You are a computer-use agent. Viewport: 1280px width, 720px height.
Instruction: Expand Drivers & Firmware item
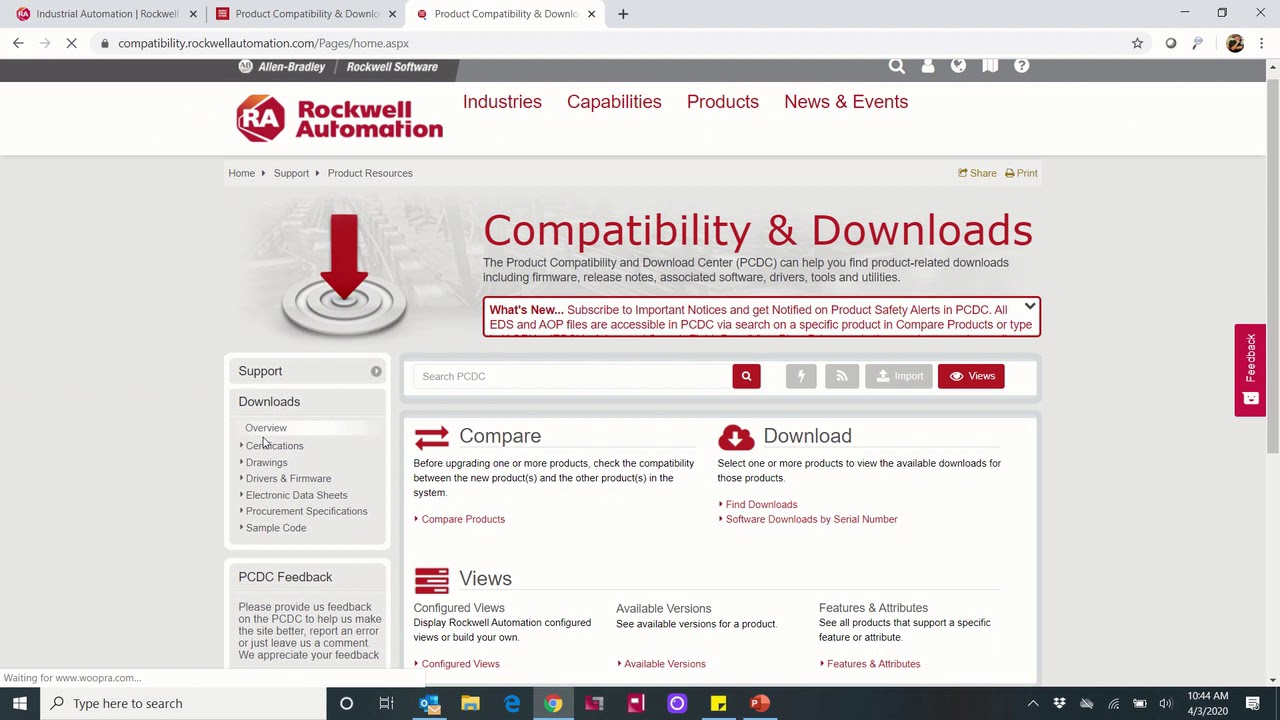286,479
